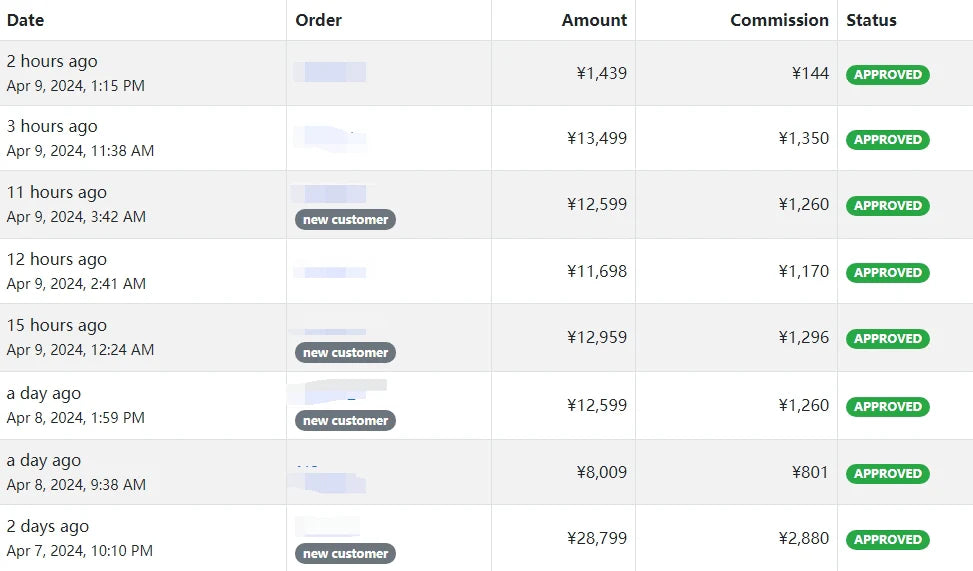Screen dimensions: 973x571
Task: Open the order link dated Apr 8, 9:38 AM
Action: [330, 480]
